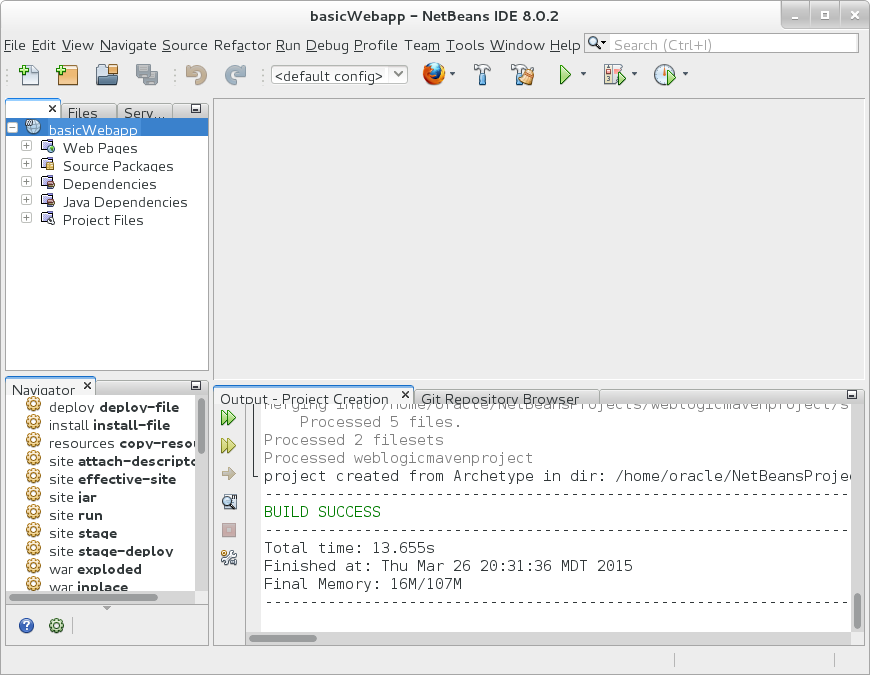Image resolution: width=870 pixels, height=675 pixels.
Task: Click the New Project toolbar icon
Action: tap(67, 75)
